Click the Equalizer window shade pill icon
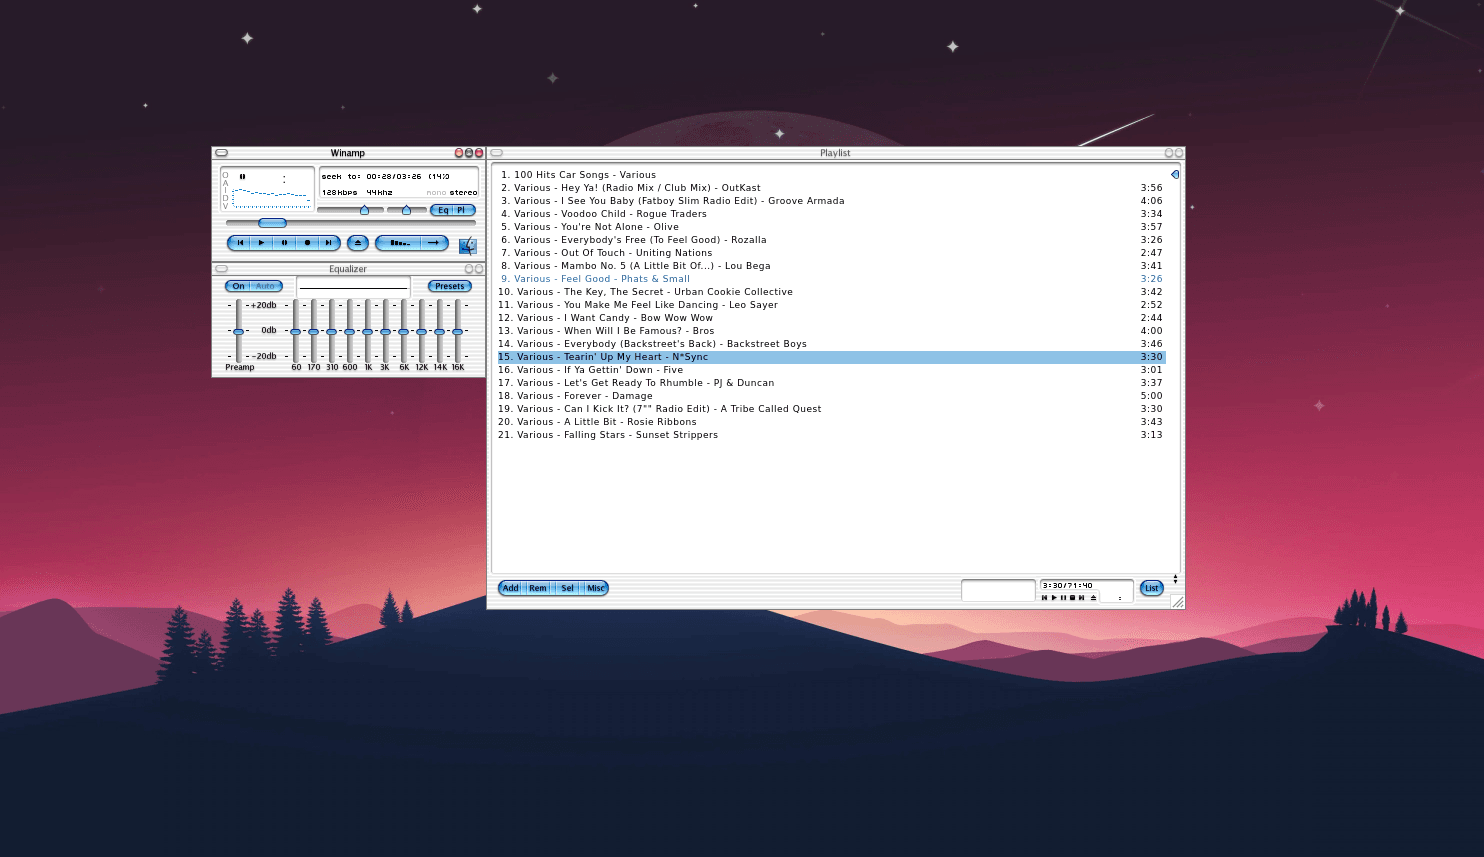This screenshot has width=1484, height=857. [222, 269]
